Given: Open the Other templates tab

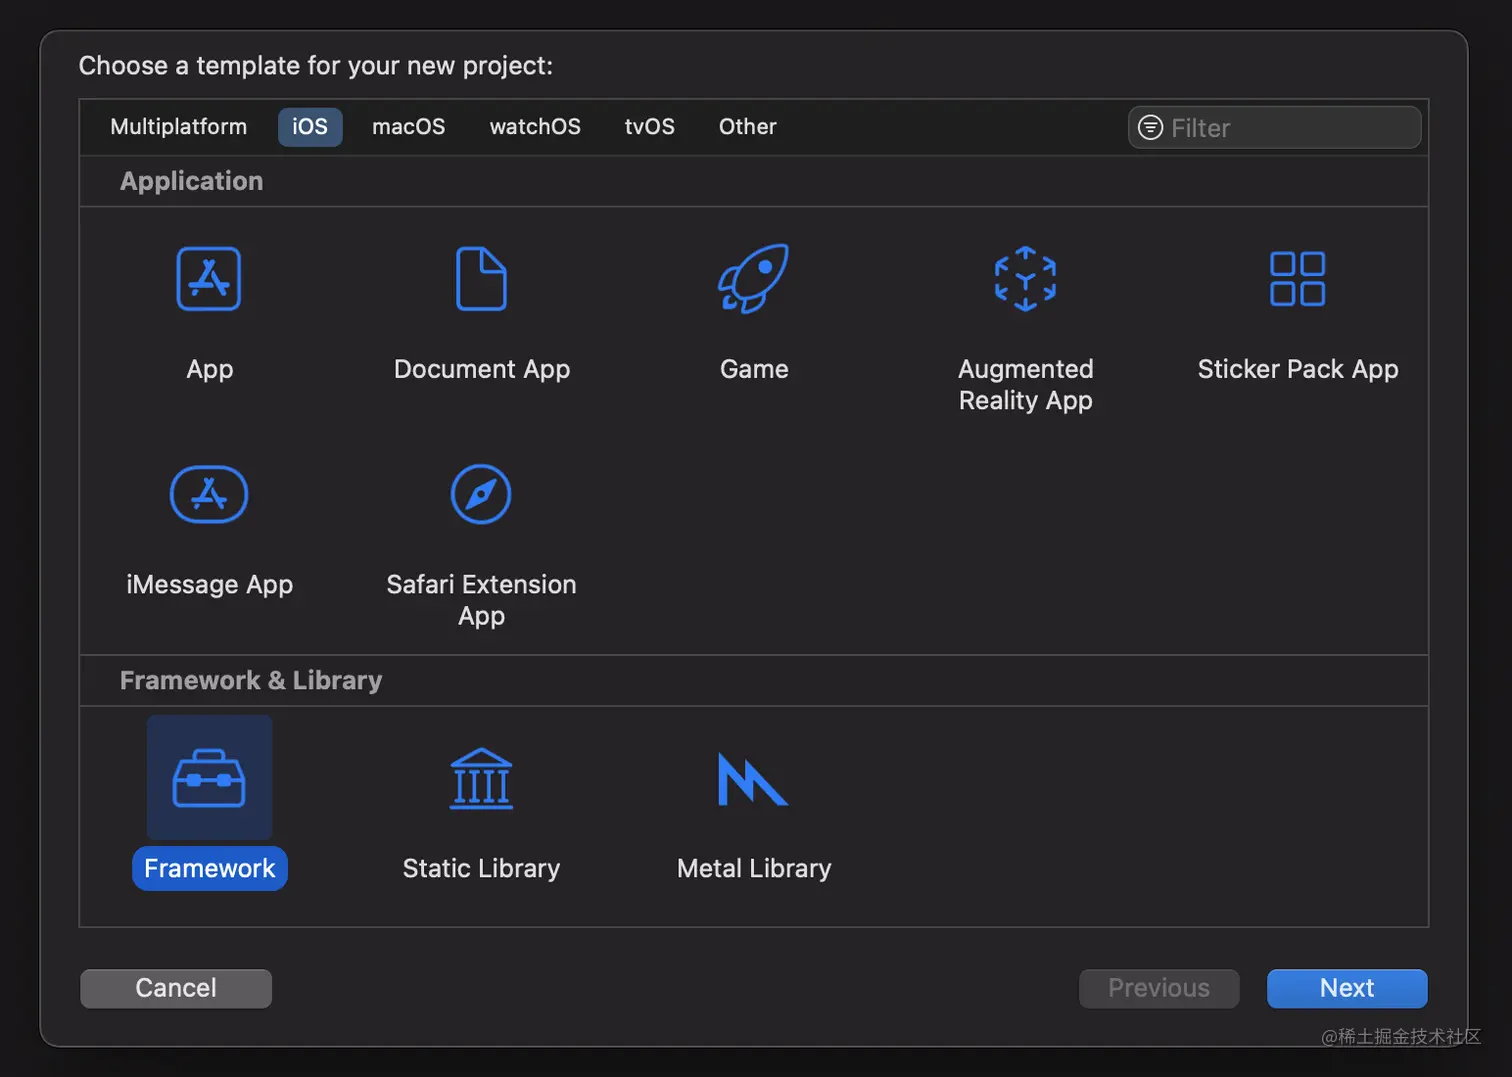Looking at the screenshot, I should [x=747, y=127].
